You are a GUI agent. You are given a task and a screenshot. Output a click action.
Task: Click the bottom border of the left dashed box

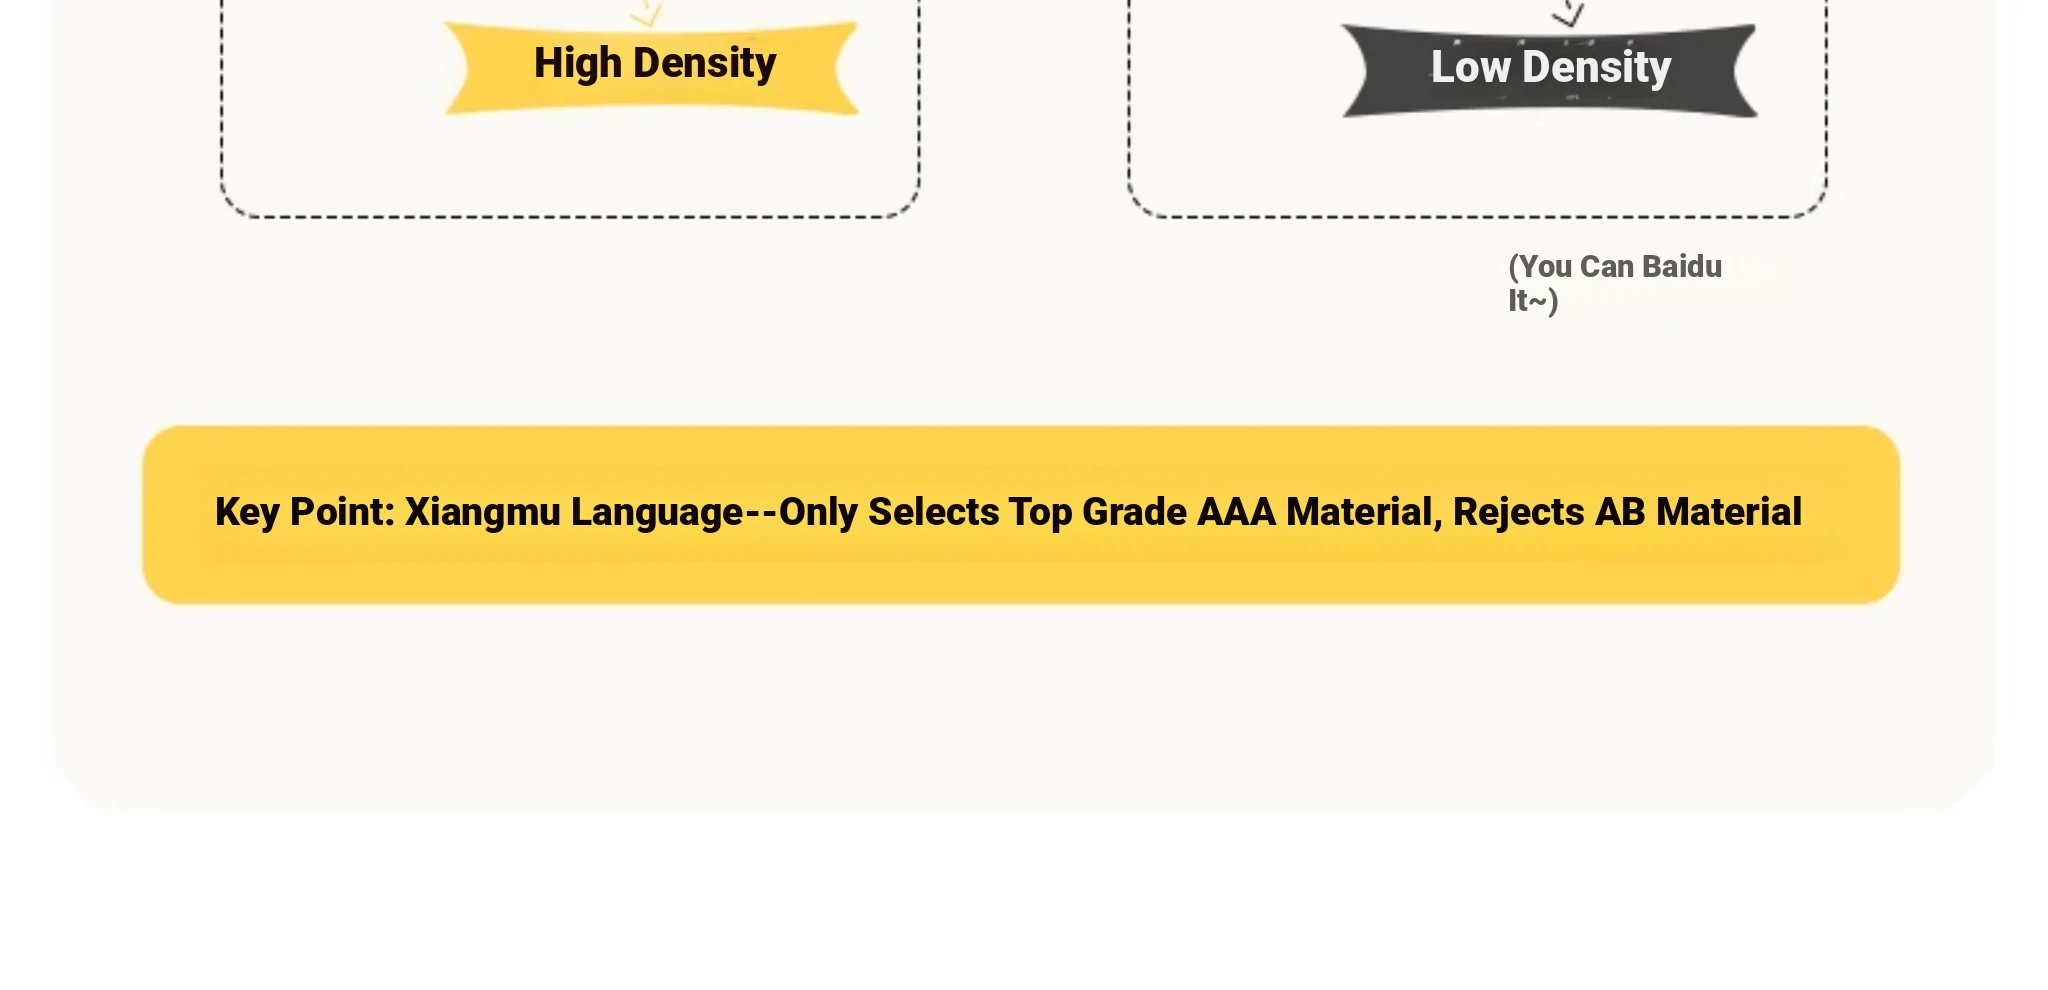pos(570,217)
